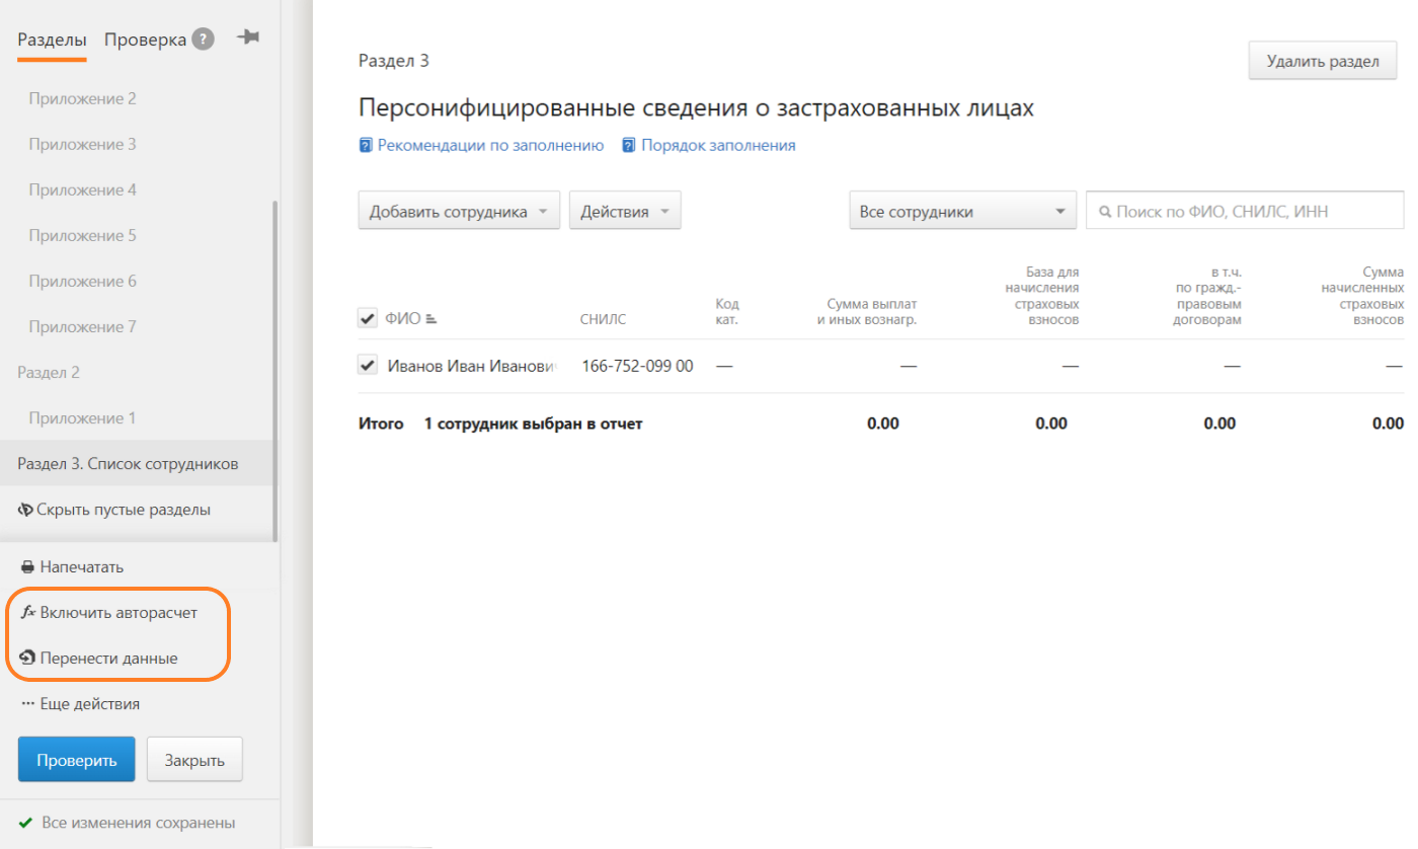
Task: Click the sidebar vertical scrollbar
Action: tap(275, 370)
